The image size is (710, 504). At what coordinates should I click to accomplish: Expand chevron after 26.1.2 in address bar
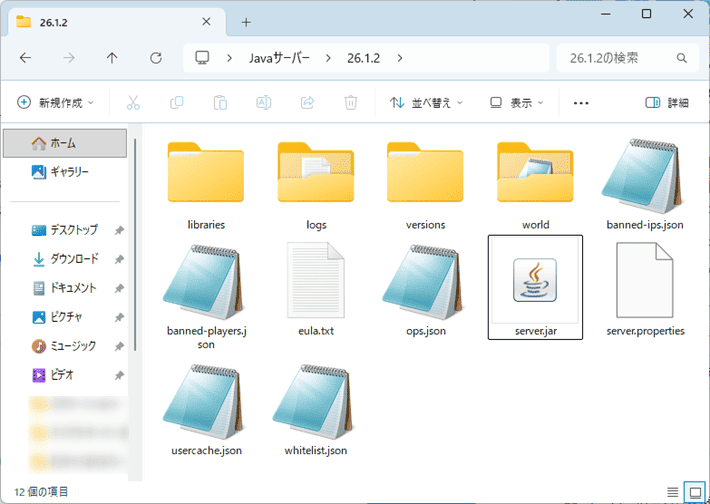[400, 58]
